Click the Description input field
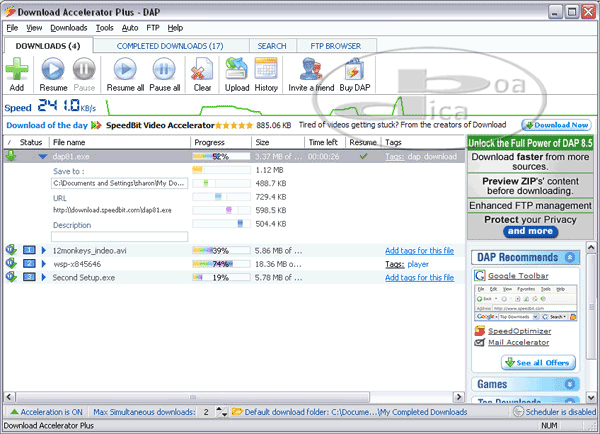Image resolution: width=600 pixels, height=434 pixels. [x=119, y=237]
